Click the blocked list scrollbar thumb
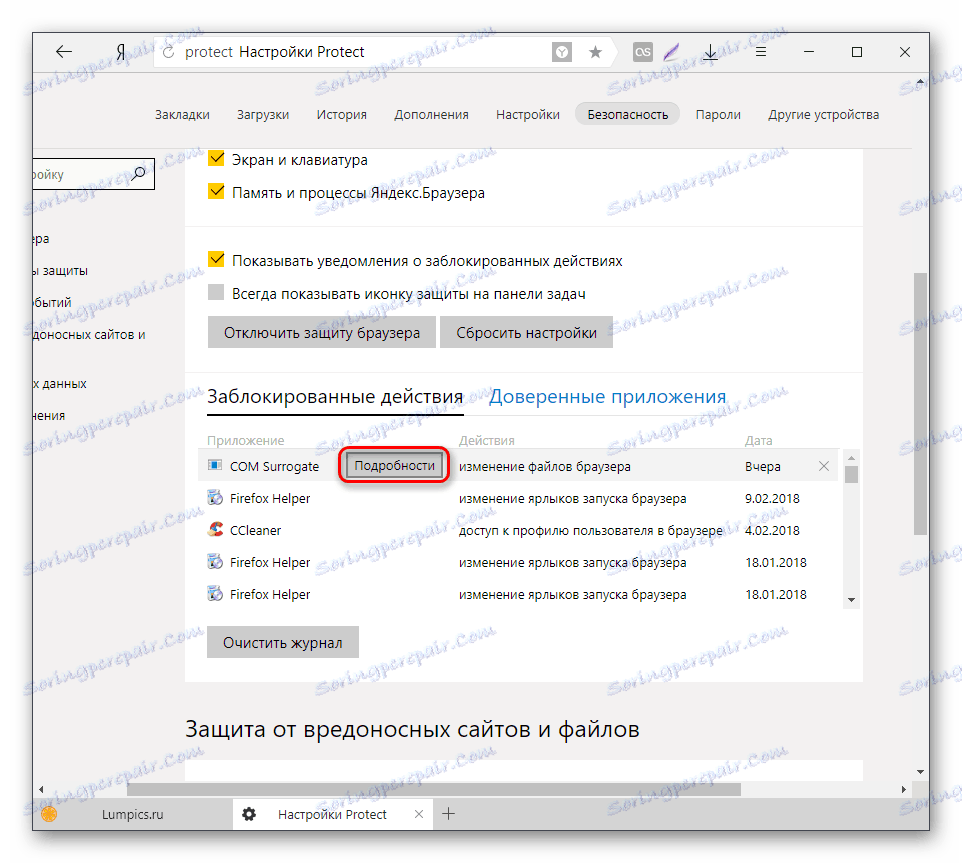The height and width of the screenshot is (863, 962). point(851,475)
